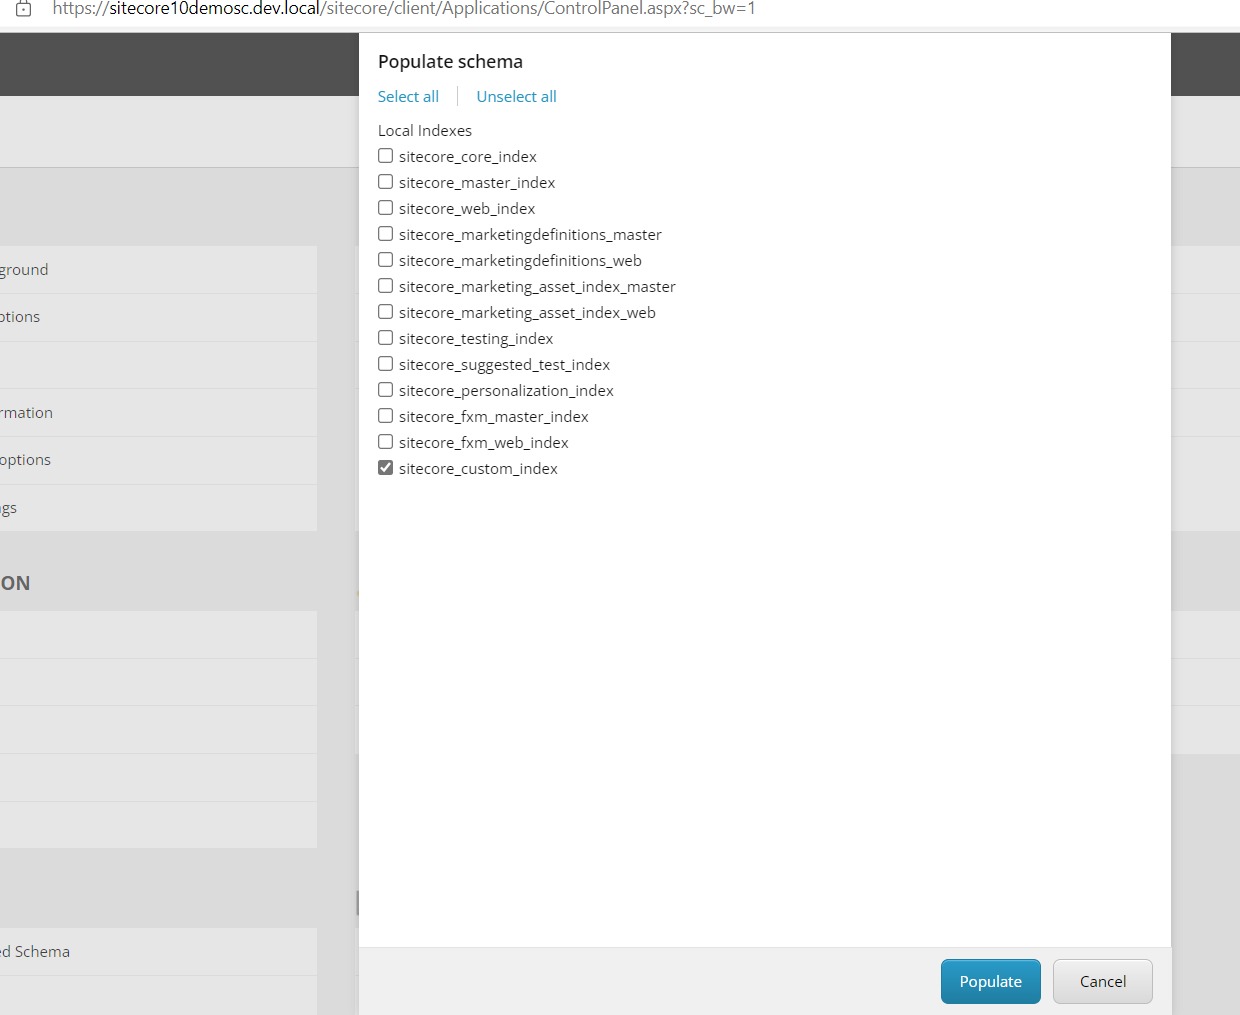The width and height of the screenshot is (1240, 1015).
Task: Click the sitecore_custom_index label text
Action: point(478,469)
